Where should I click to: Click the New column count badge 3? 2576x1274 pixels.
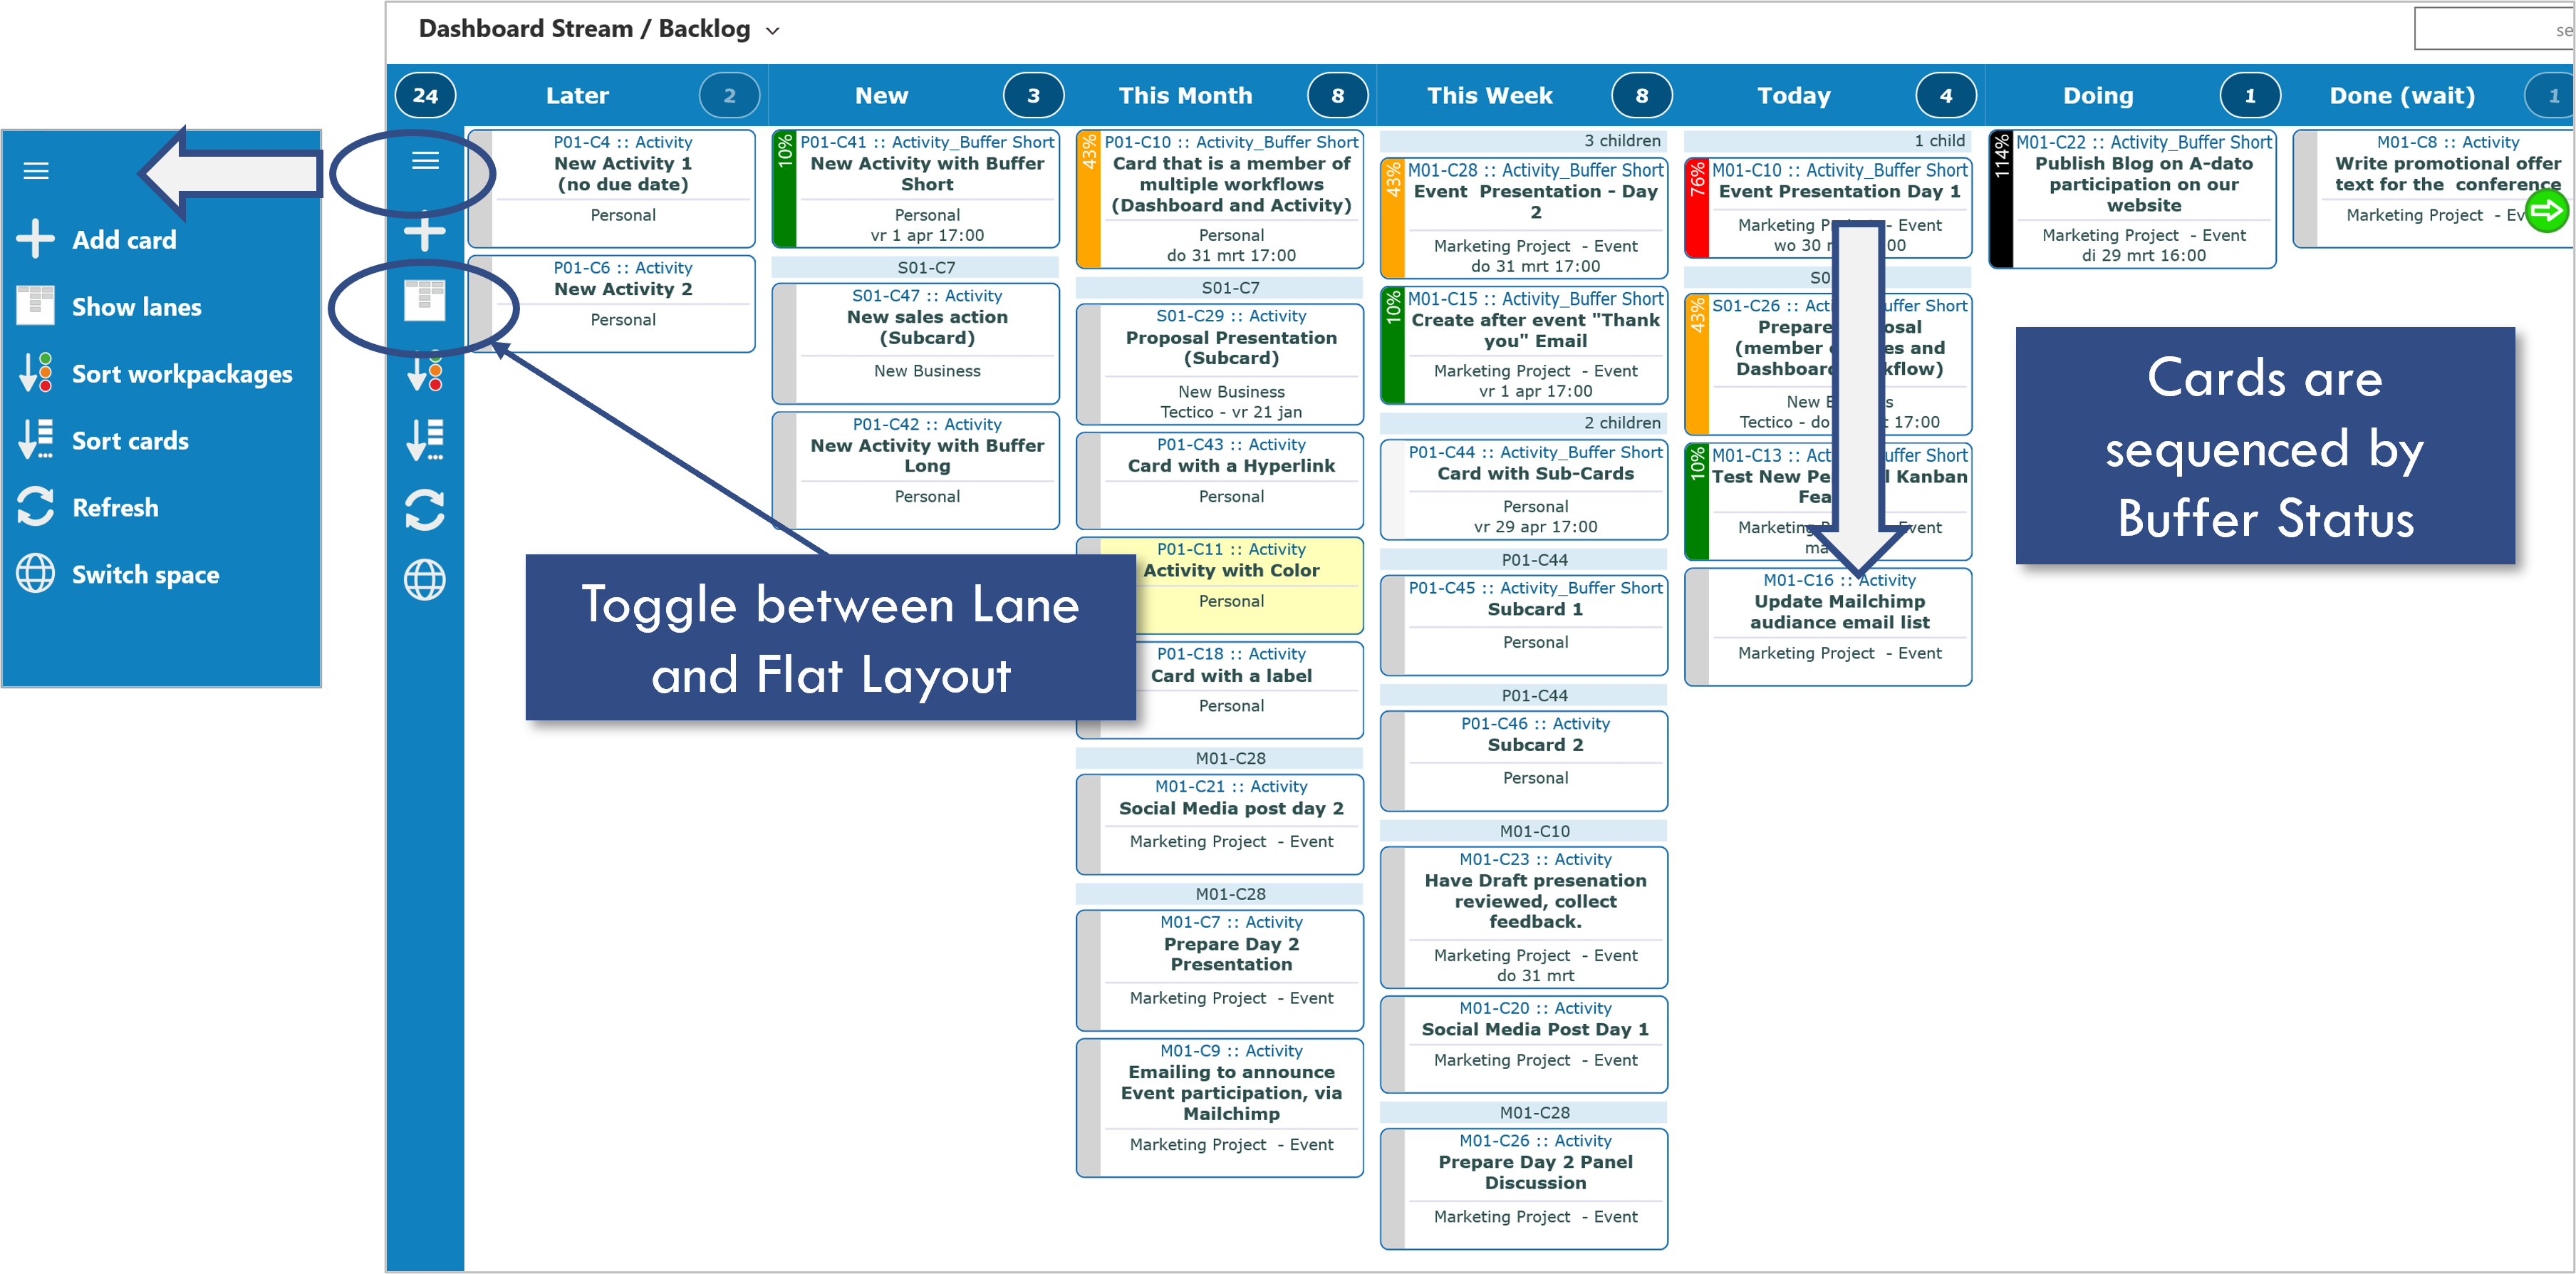pos(1033,96)
